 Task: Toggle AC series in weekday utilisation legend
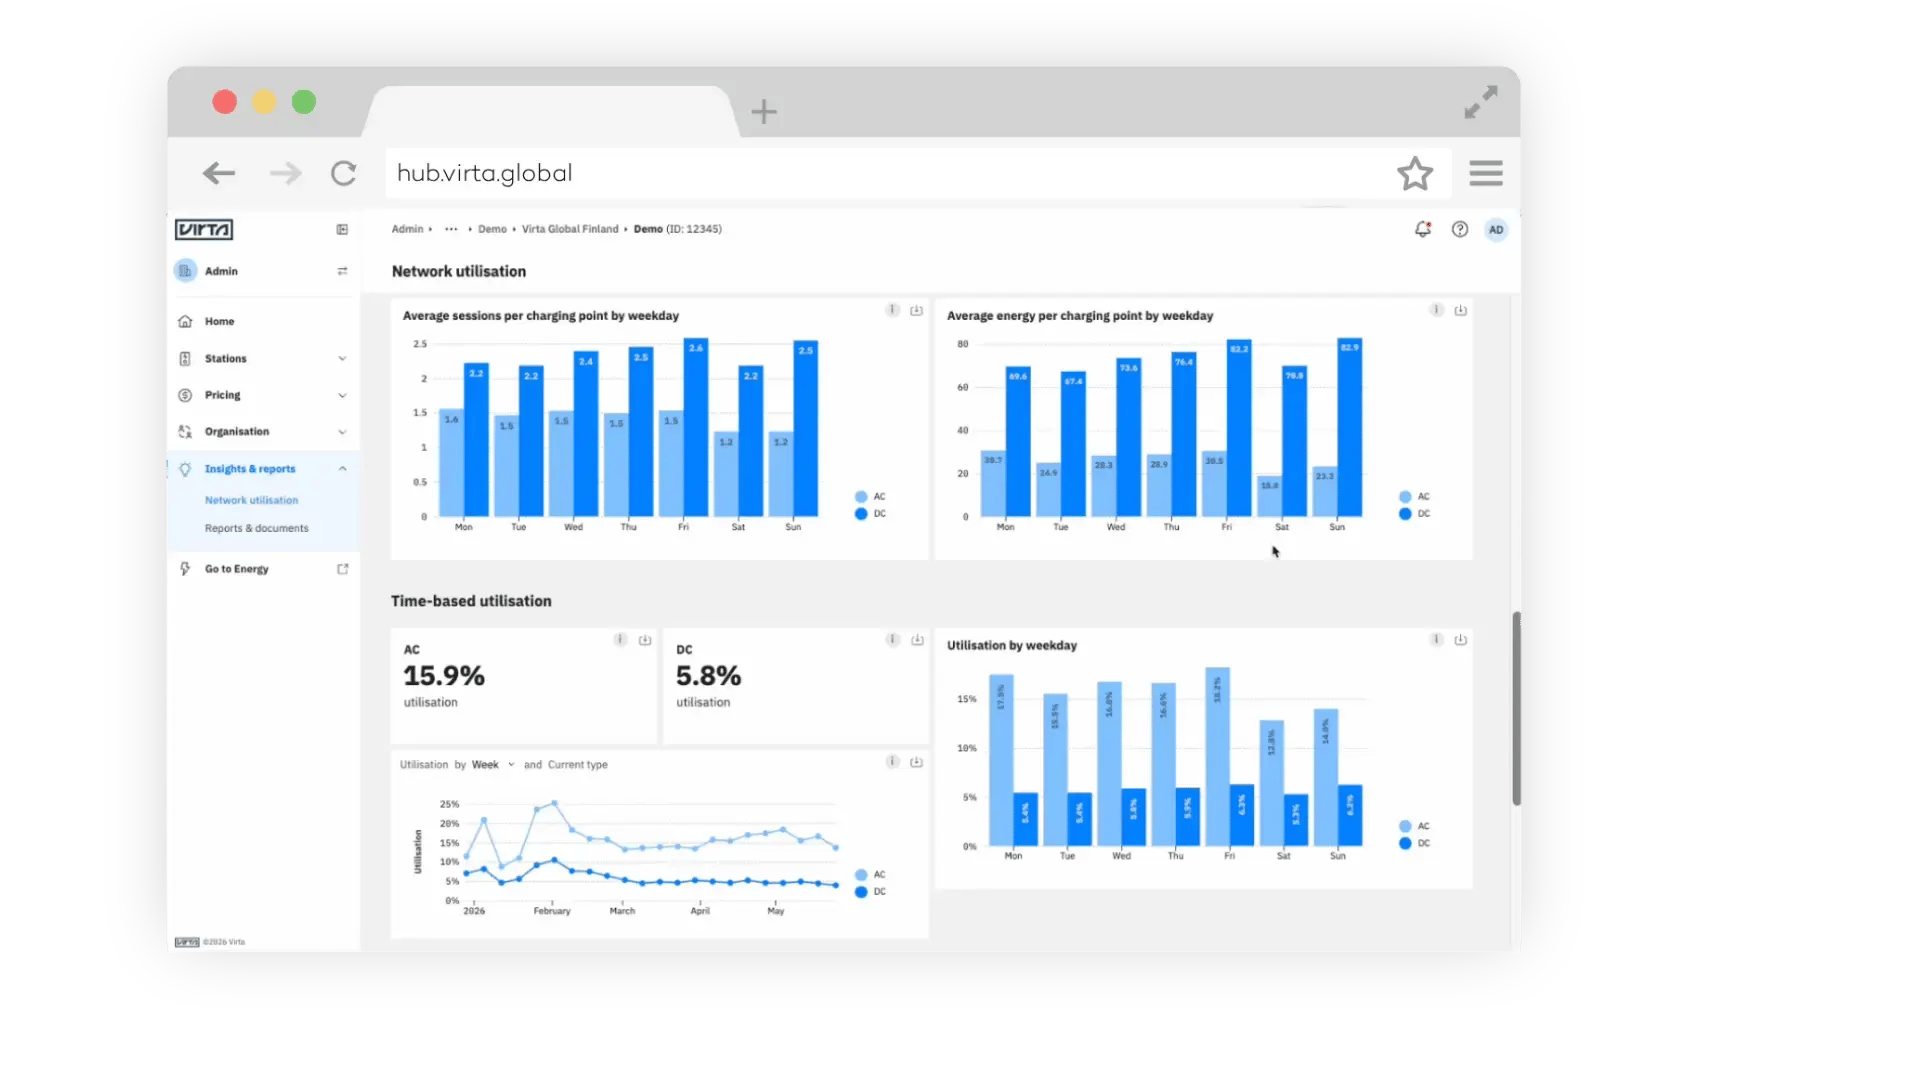(x=1414, y=827)
